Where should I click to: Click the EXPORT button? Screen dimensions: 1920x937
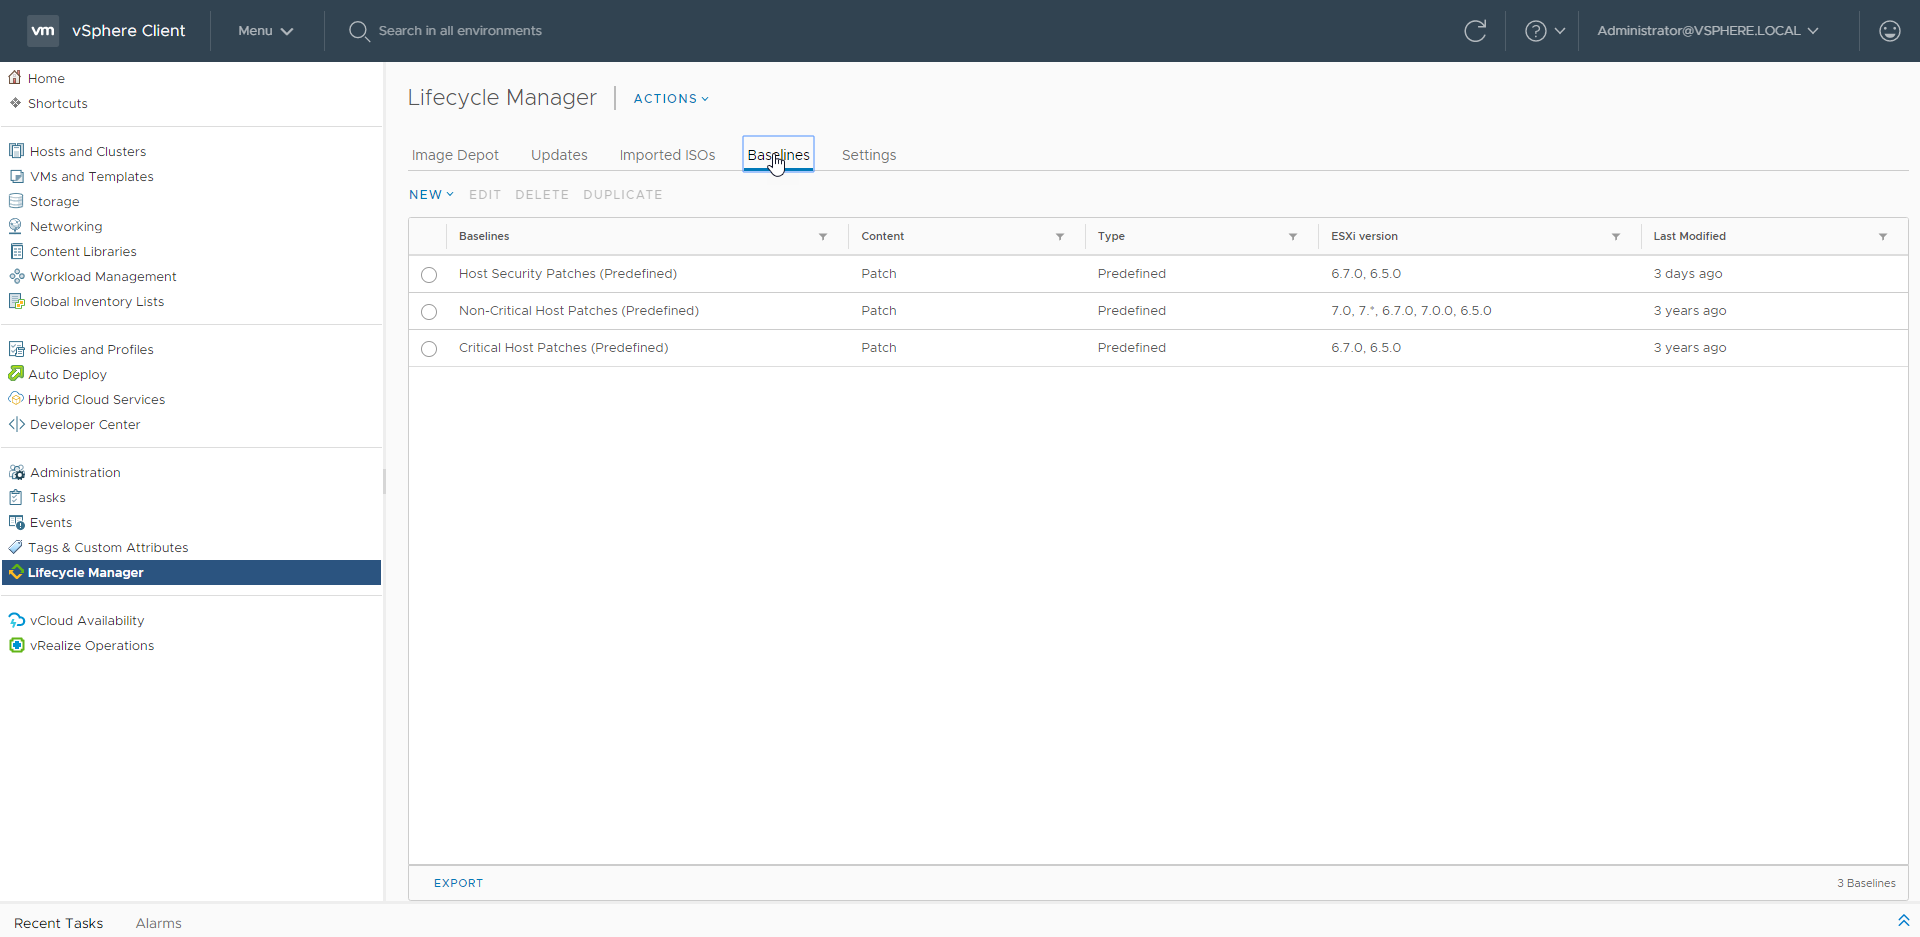click(458, 883)
